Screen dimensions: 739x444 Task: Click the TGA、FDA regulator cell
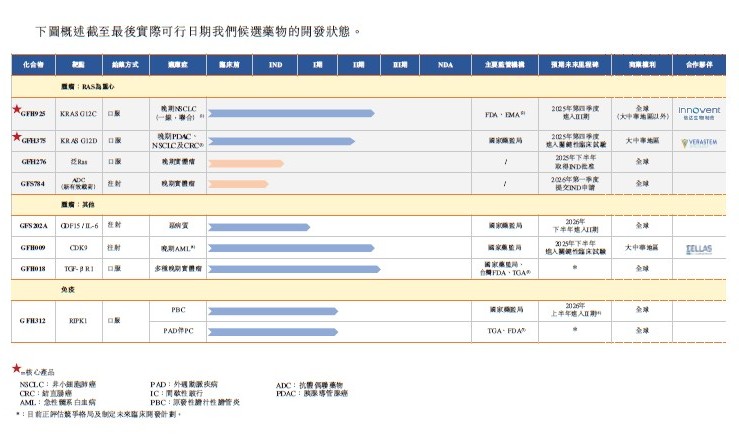click(x=506, y=331)
